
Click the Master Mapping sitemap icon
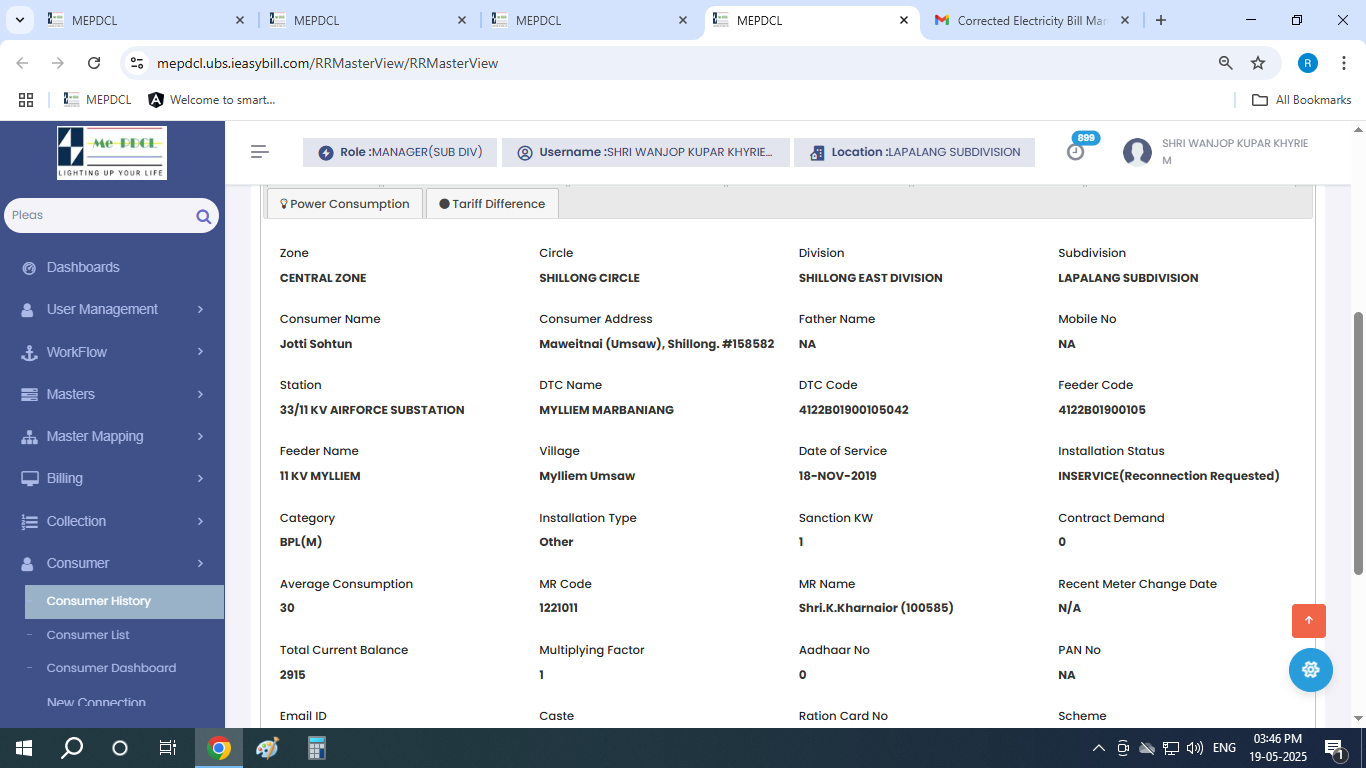[x=28, y=437]
